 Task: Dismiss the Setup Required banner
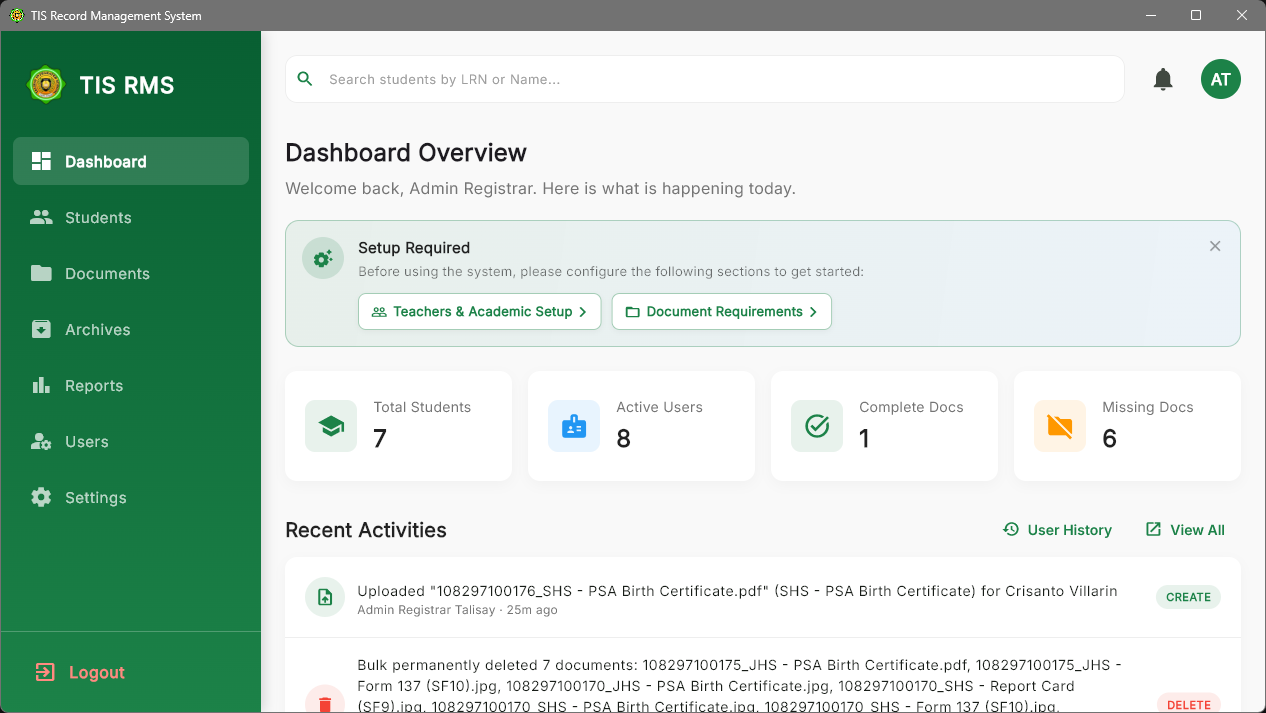[1215, 246]
